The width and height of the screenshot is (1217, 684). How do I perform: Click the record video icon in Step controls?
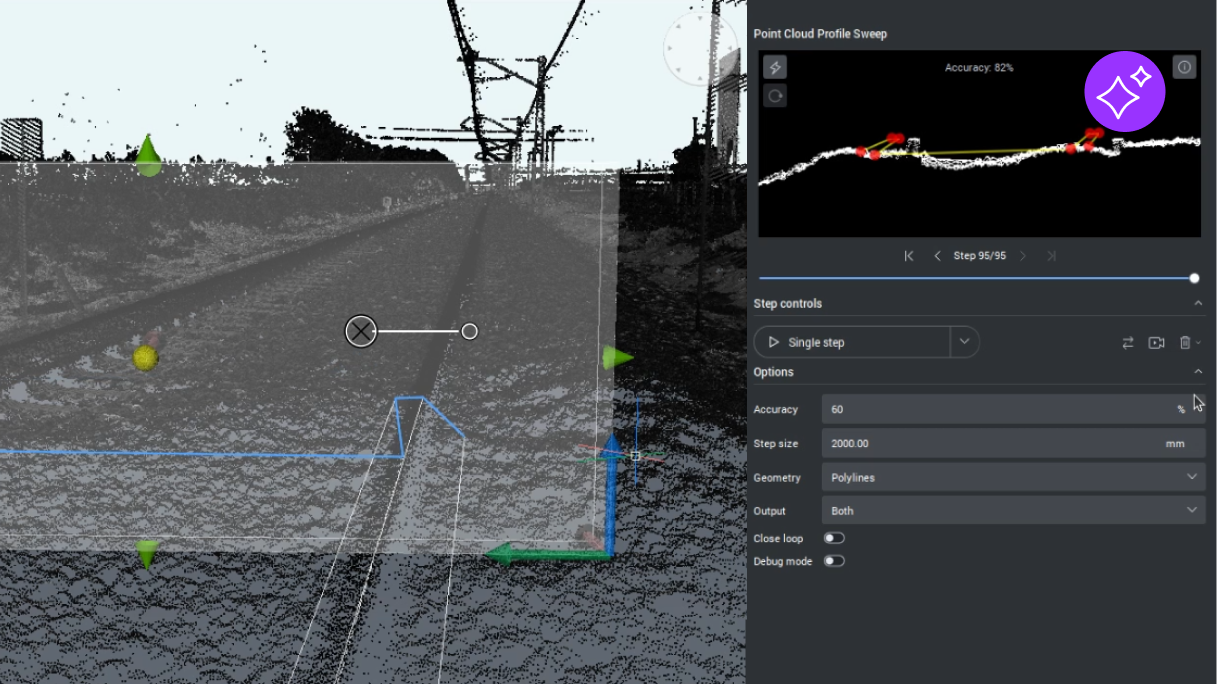(x=1157, y=342)
